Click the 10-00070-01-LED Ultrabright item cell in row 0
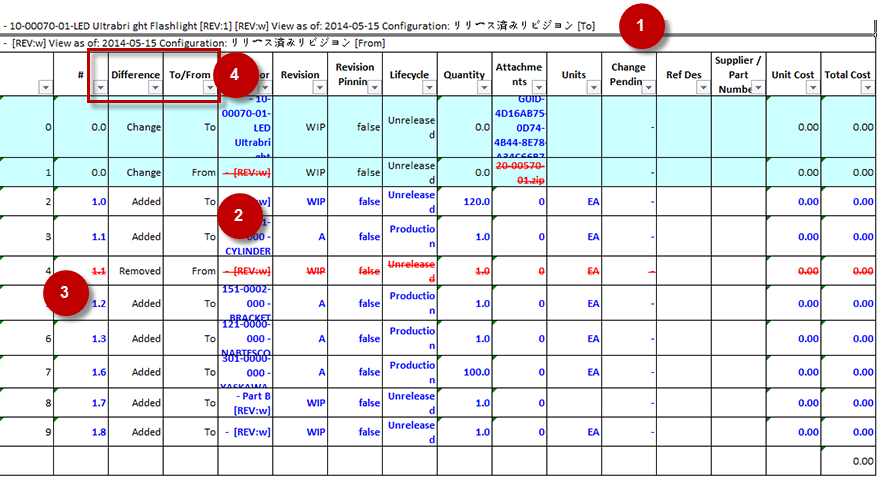Image resolution: width=877 pixels, height=480 pixels. (x=246, y=127)
